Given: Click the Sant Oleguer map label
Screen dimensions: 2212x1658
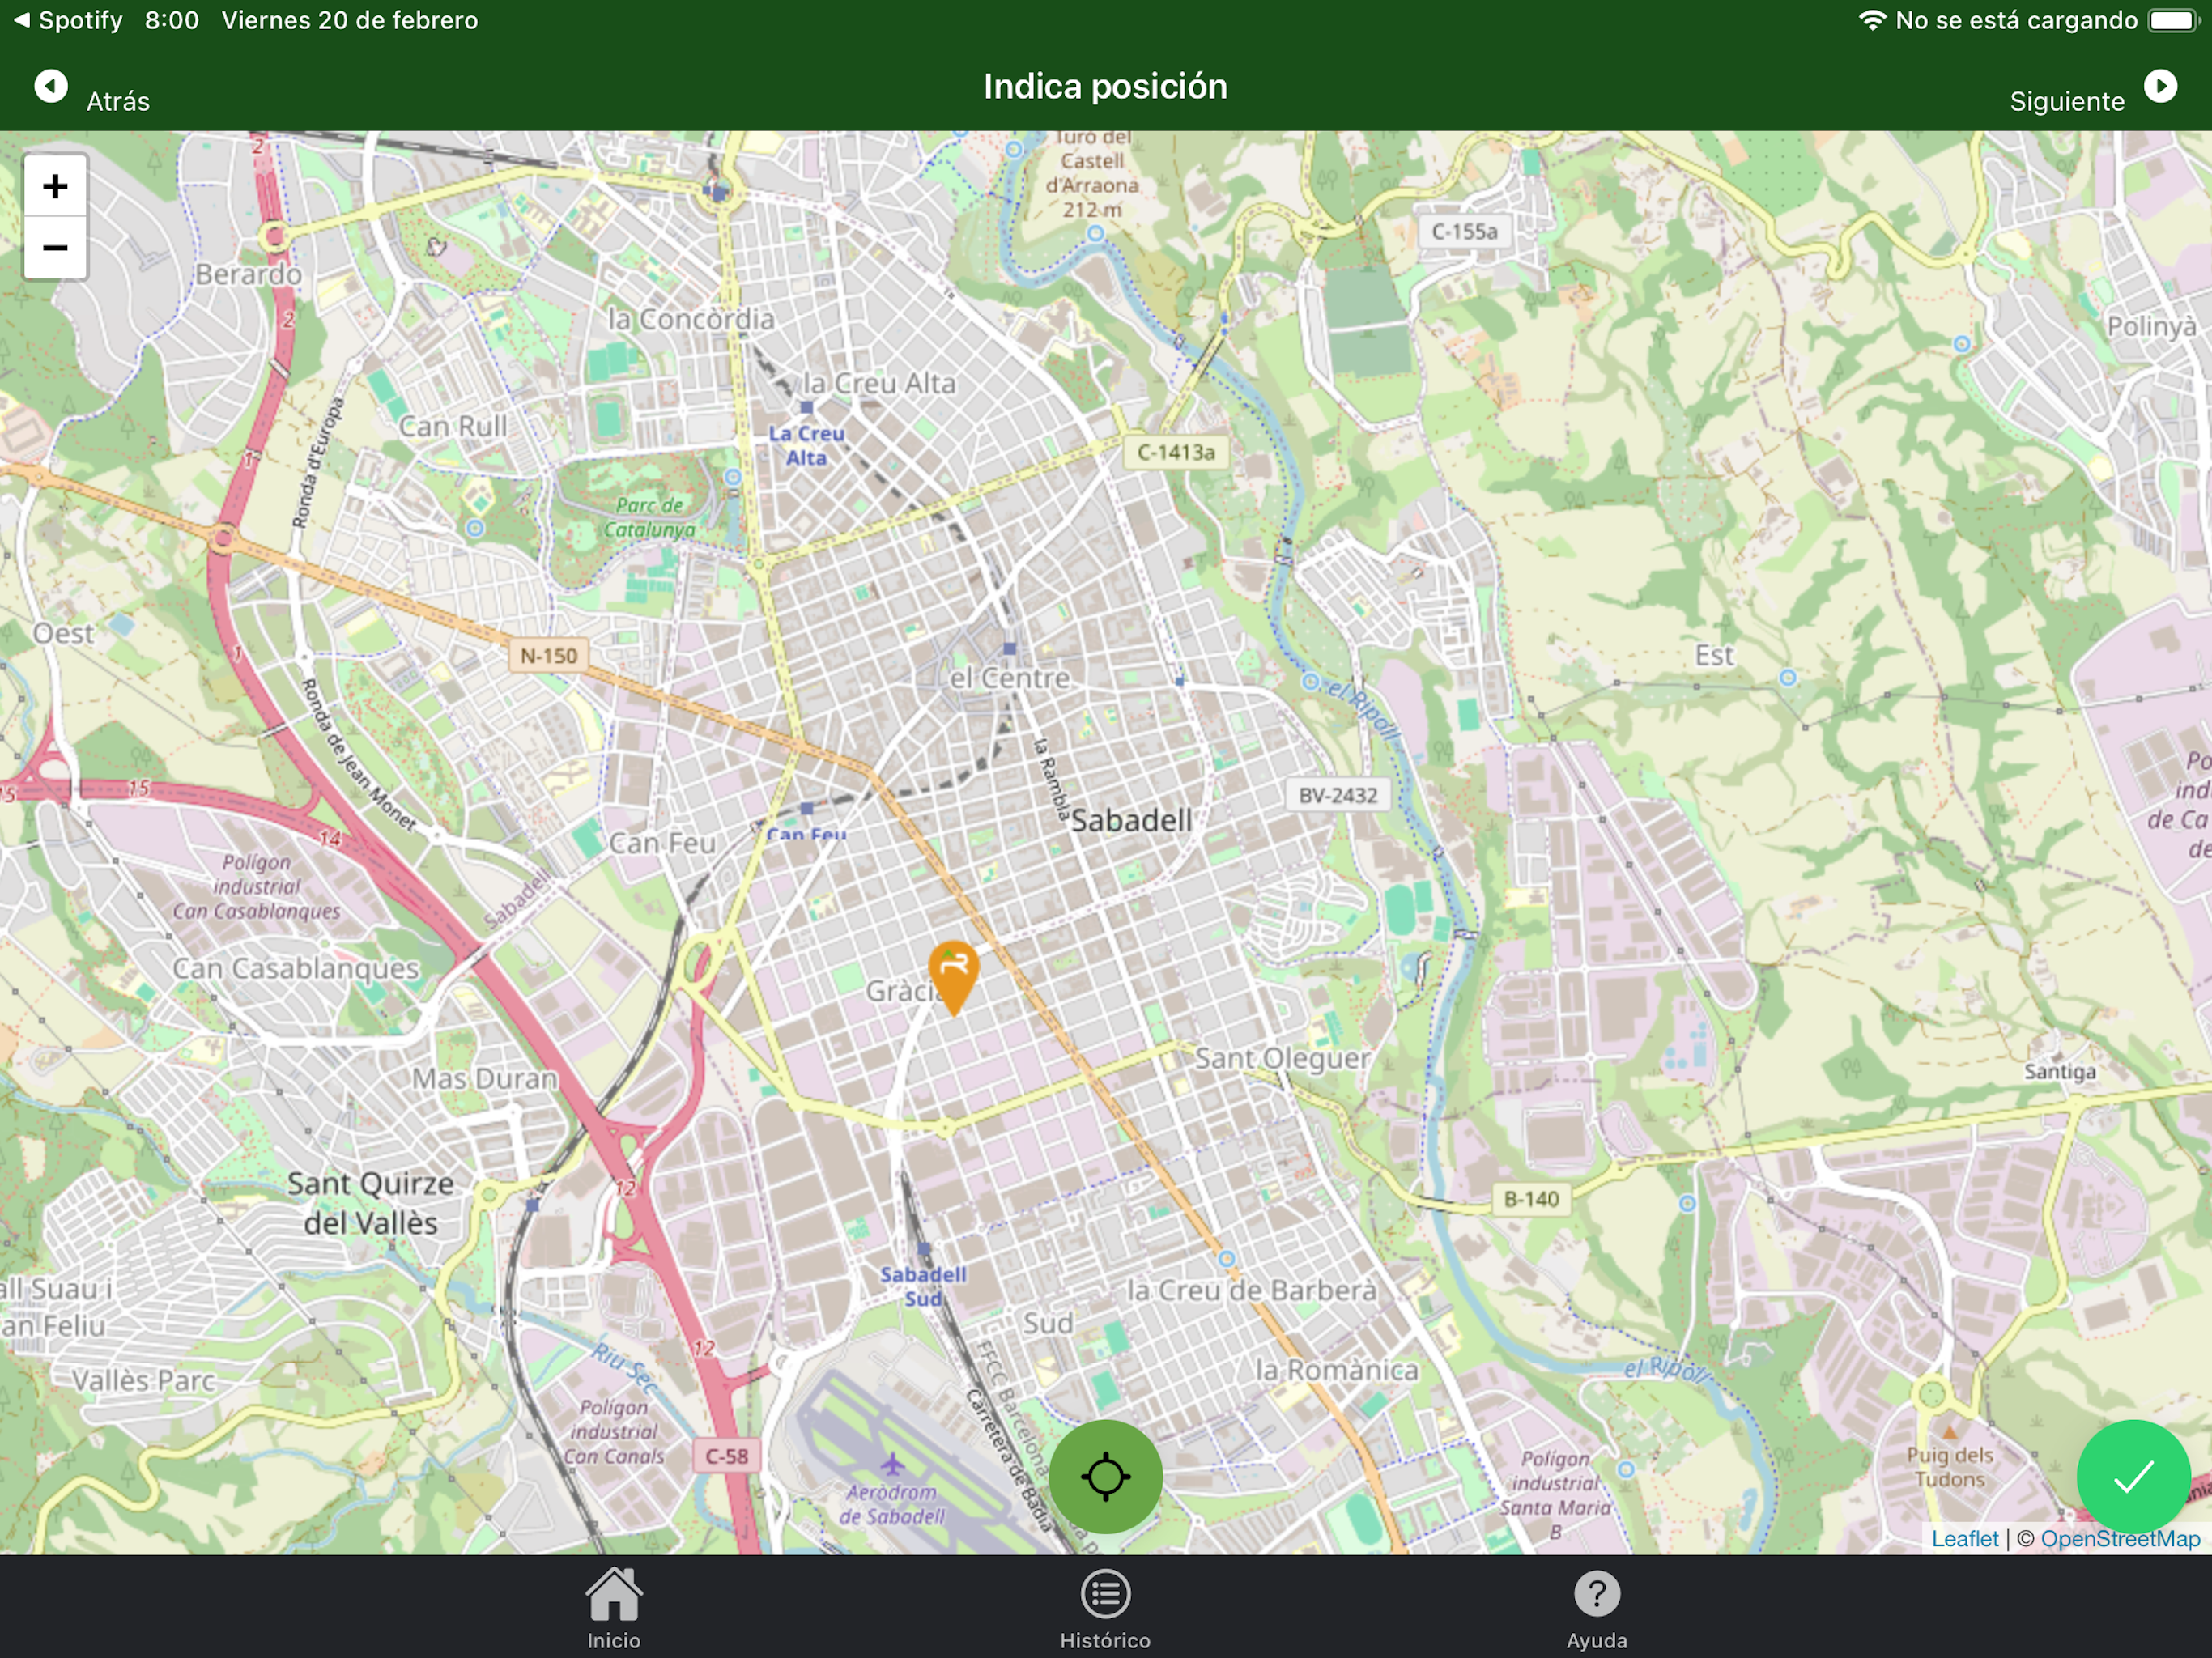Looking at the screenshot, I should pos(1282,1057).
